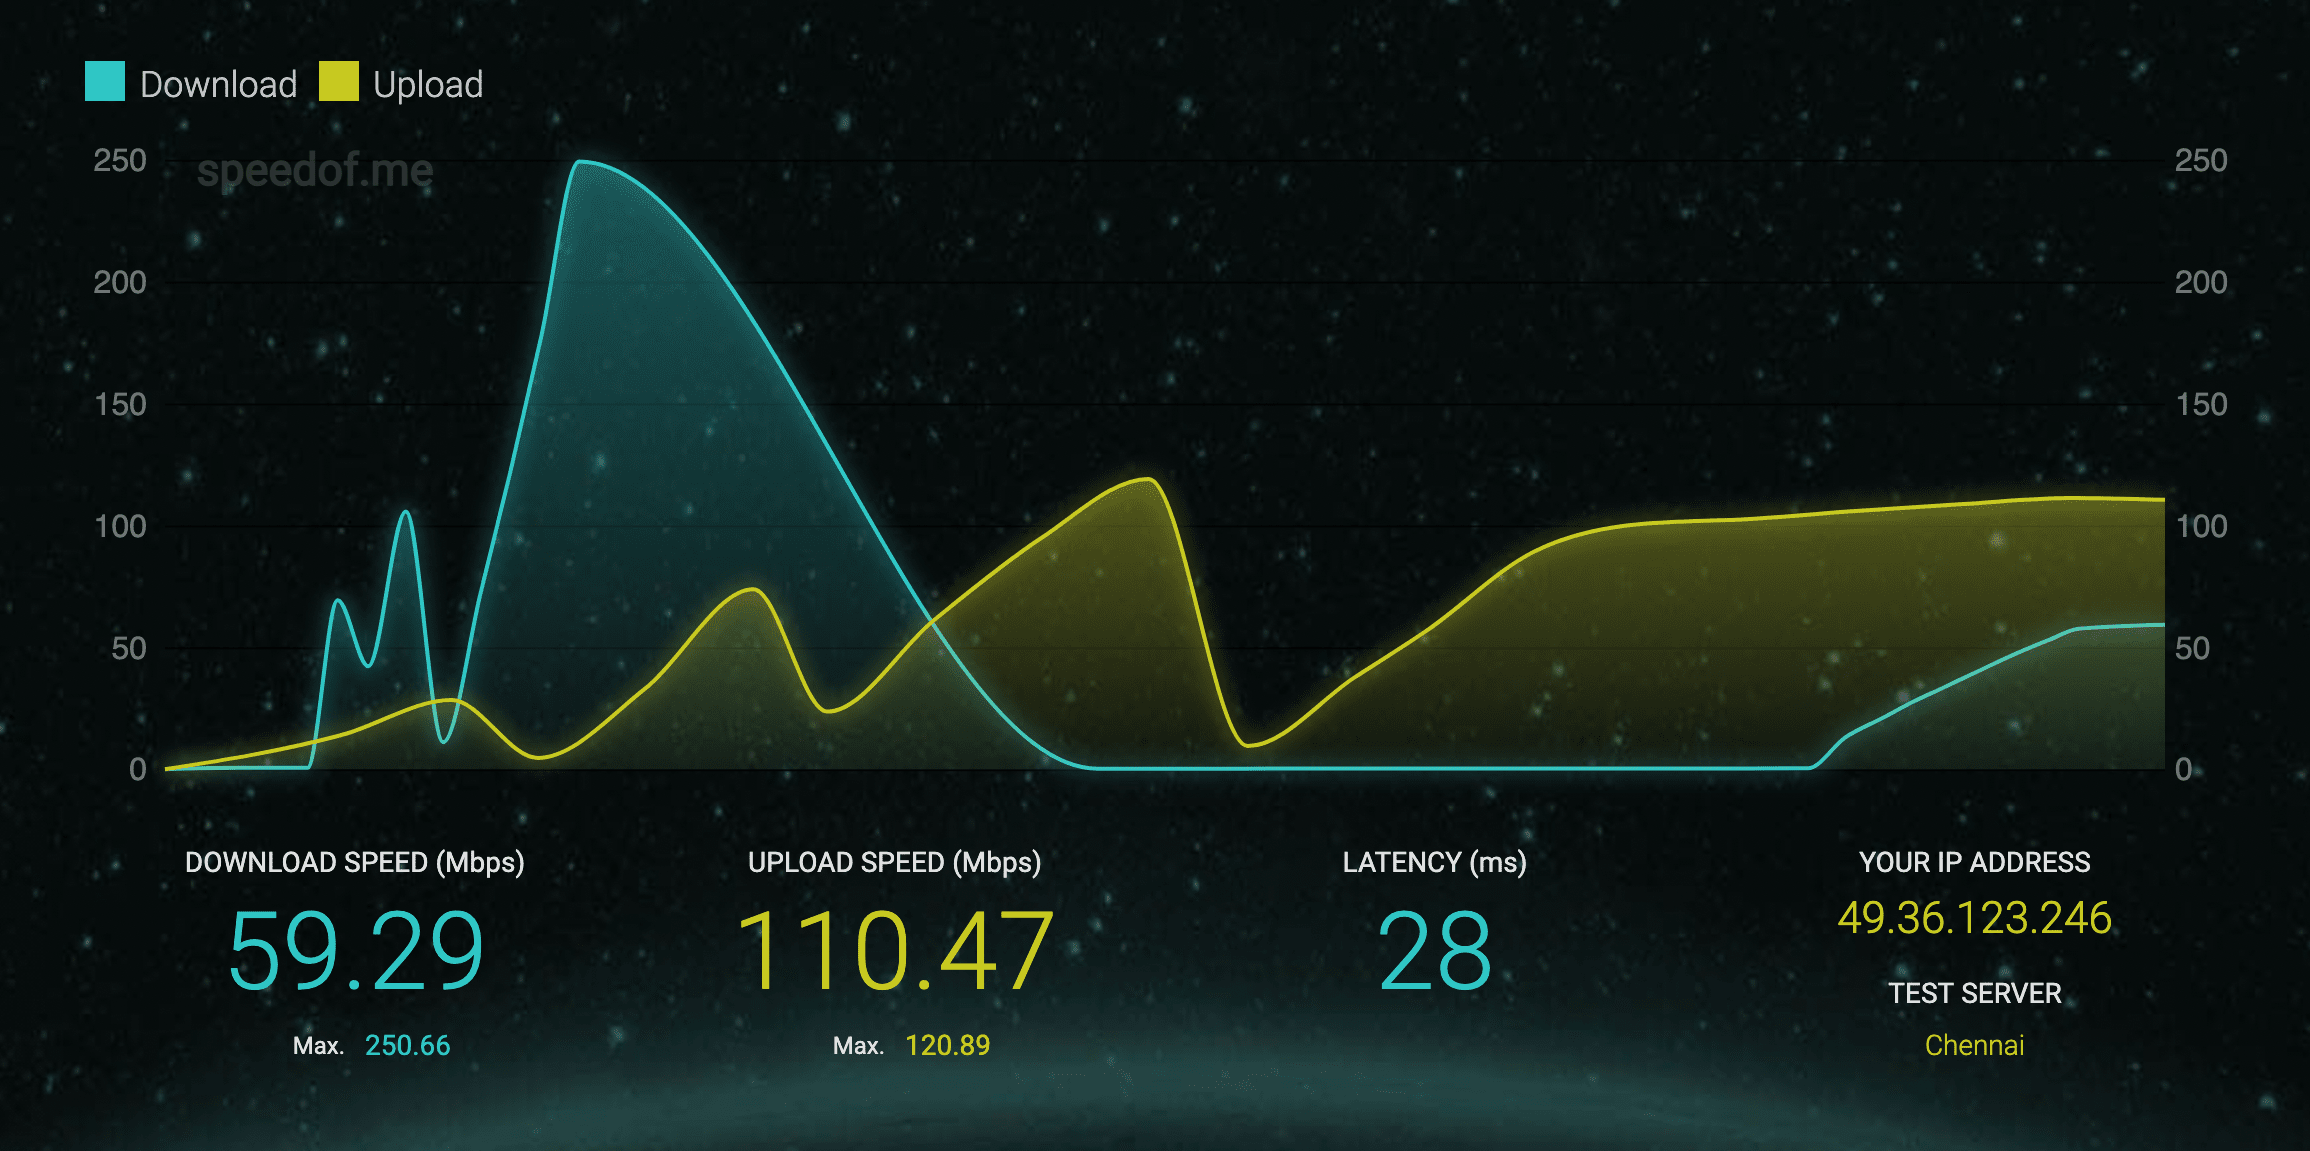
Task: Click the download max value 250.66
Action: click(407, 1045)
